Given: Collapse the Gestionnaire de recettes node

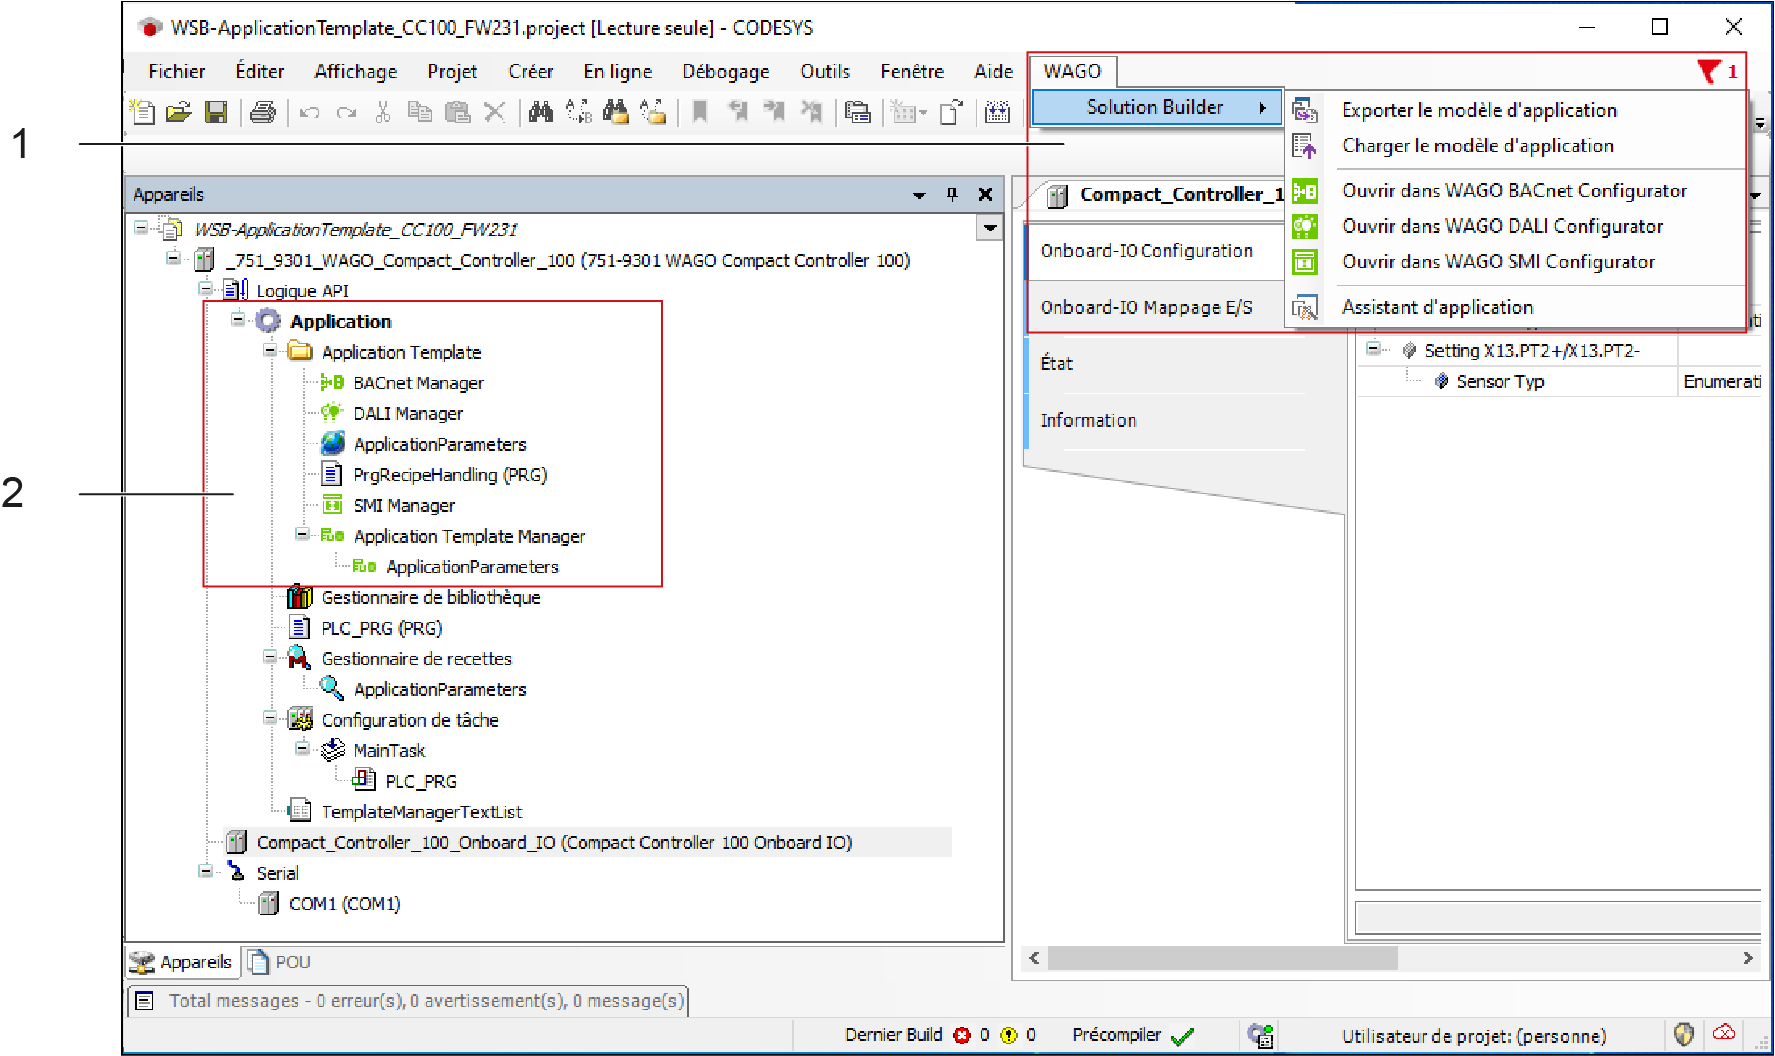Looking at the screenshot, I should [x=270, y=657].
